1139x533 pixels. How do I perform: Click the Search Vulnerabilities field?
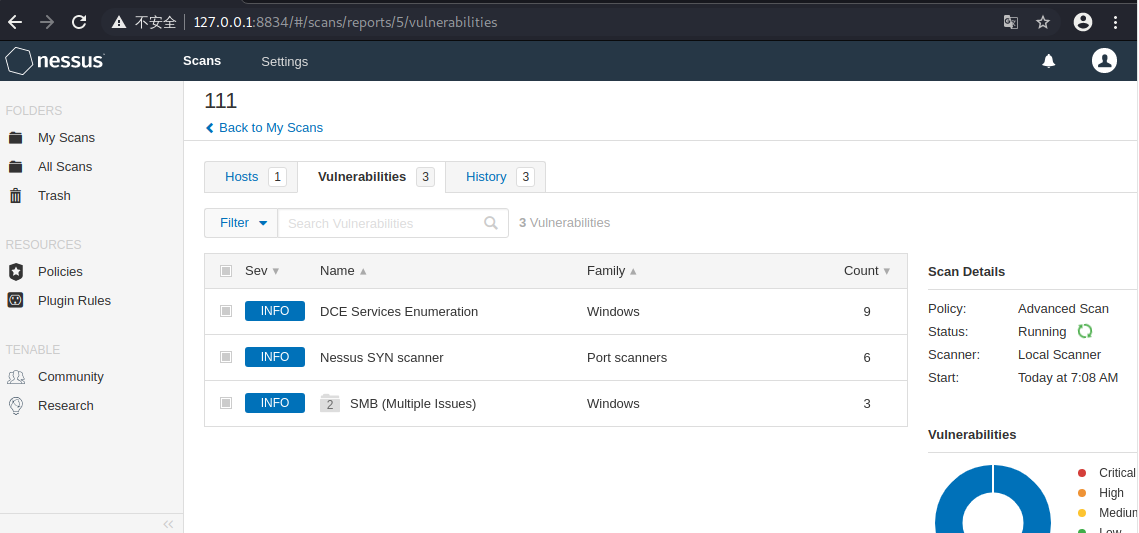tap(383, 223)
